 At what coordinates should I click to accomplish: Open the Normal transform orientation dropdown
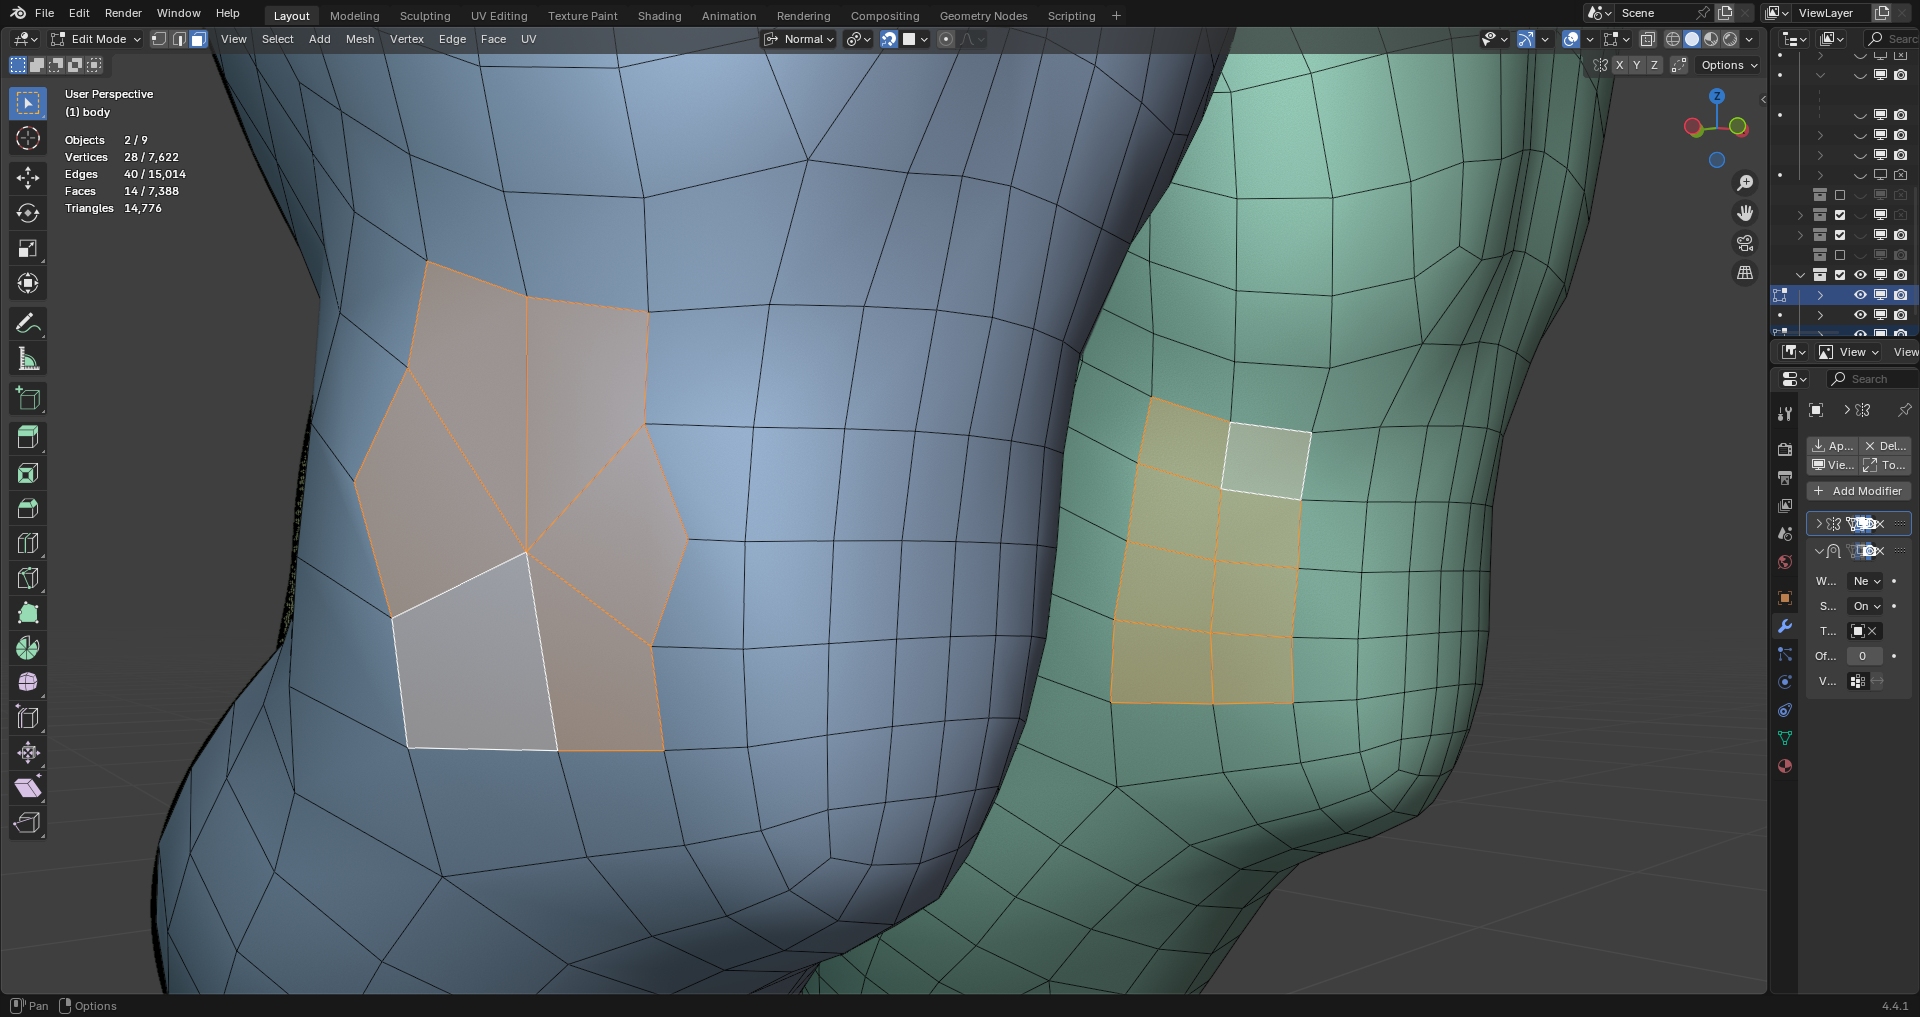click(x=800, y=39)
